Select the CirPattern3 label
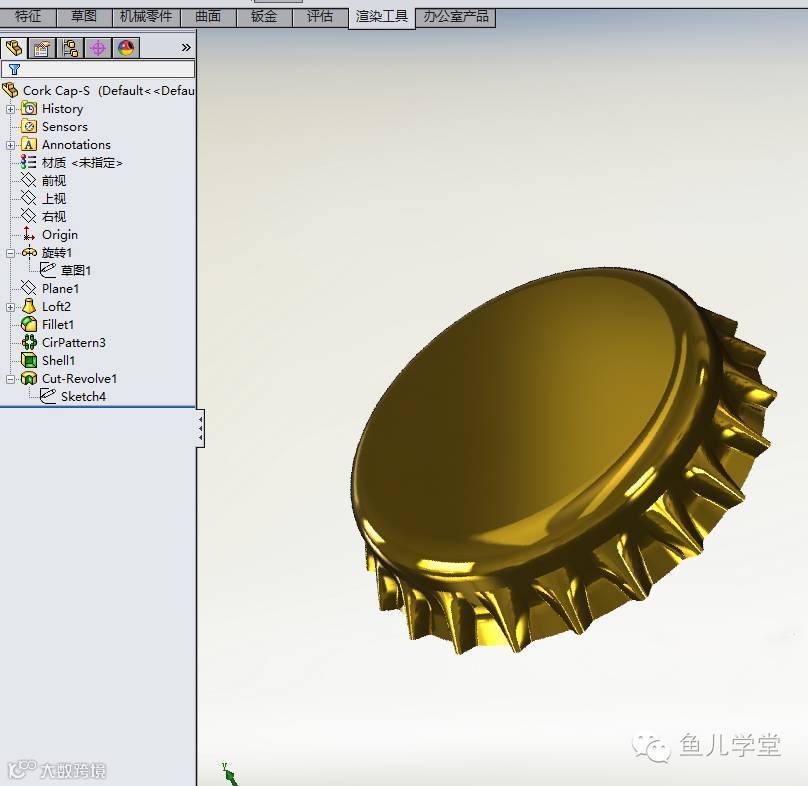 [x=74, y=343]
